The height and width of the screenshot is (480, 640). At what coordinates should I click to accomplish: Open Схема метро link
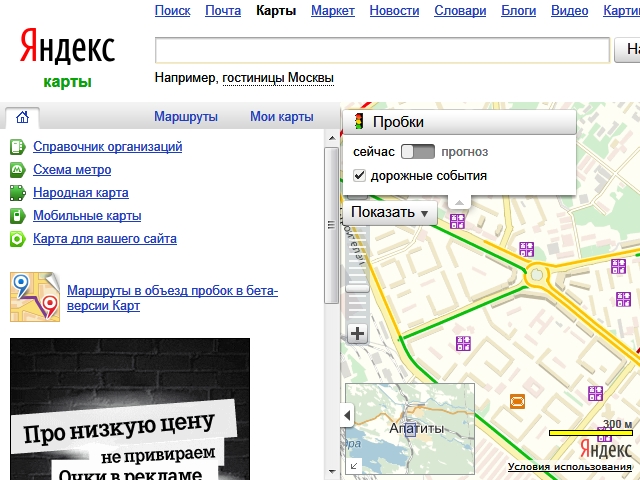tap(72, 169)
